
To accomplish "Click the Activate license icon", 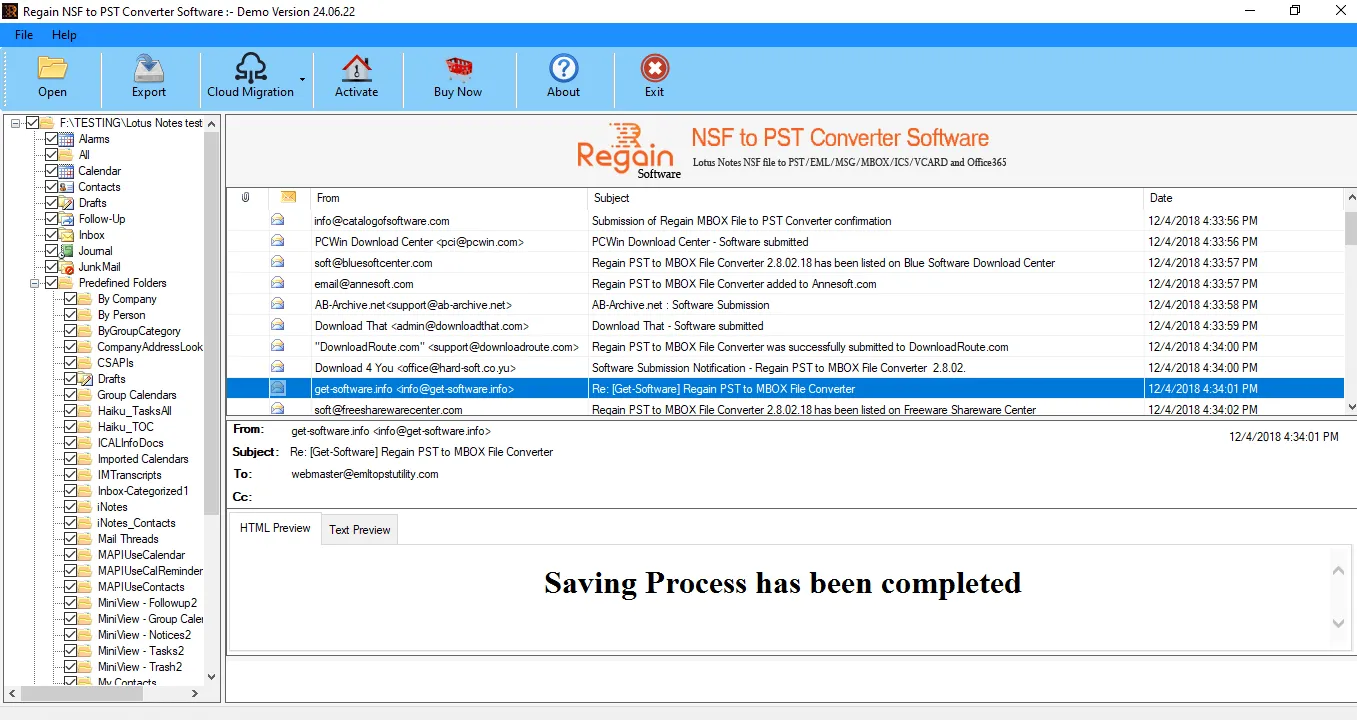I will coord(356,68).
